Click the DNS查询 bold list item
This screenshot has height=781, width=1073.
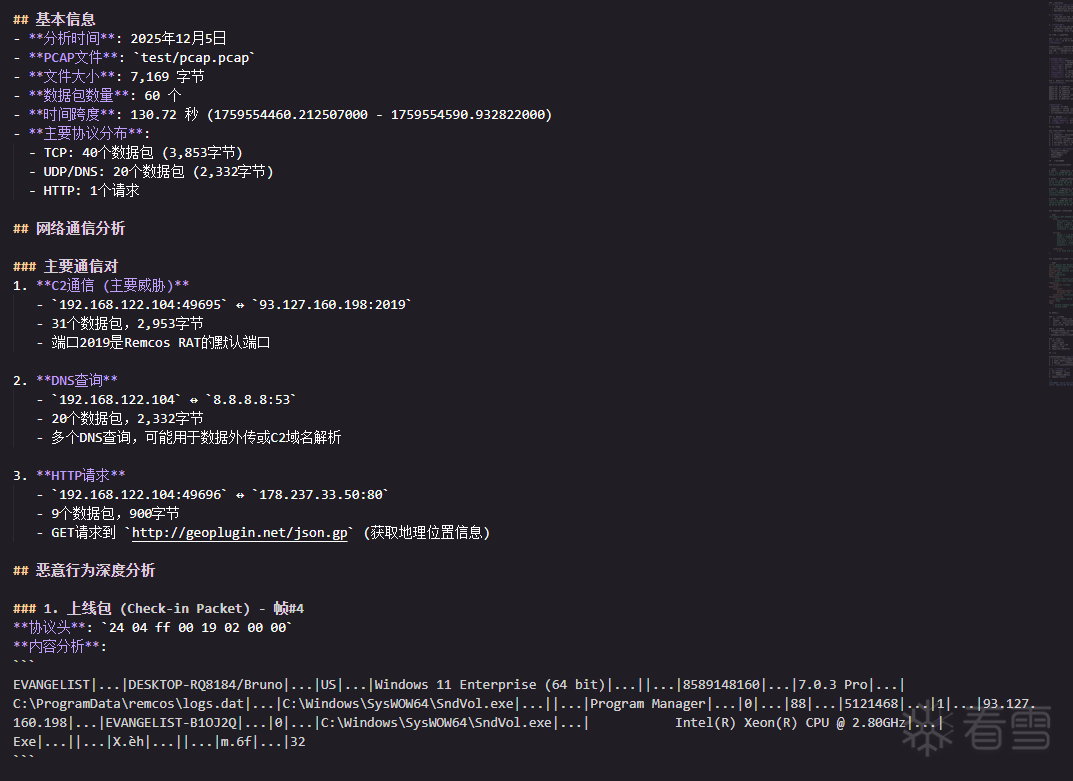point(77,381)
